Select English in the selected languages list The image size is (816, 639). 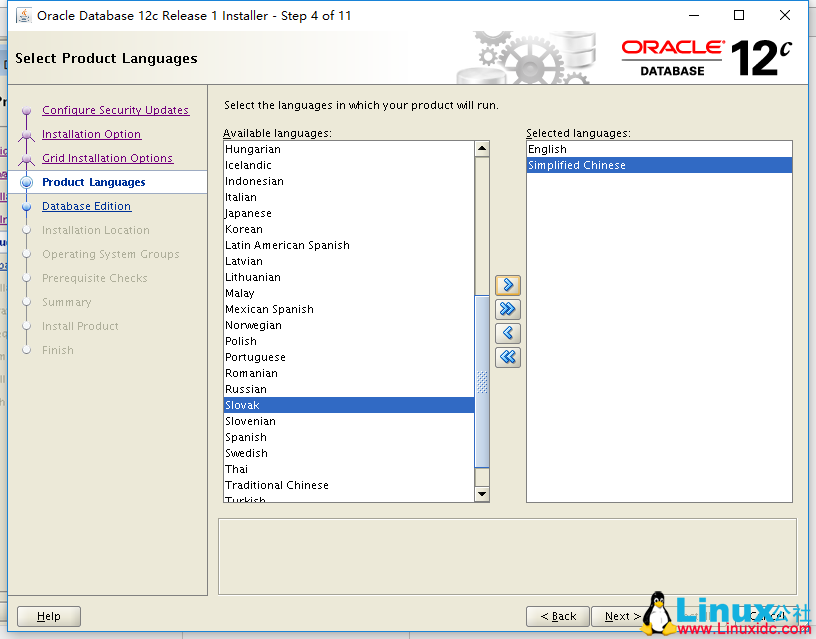pos(545,148)
